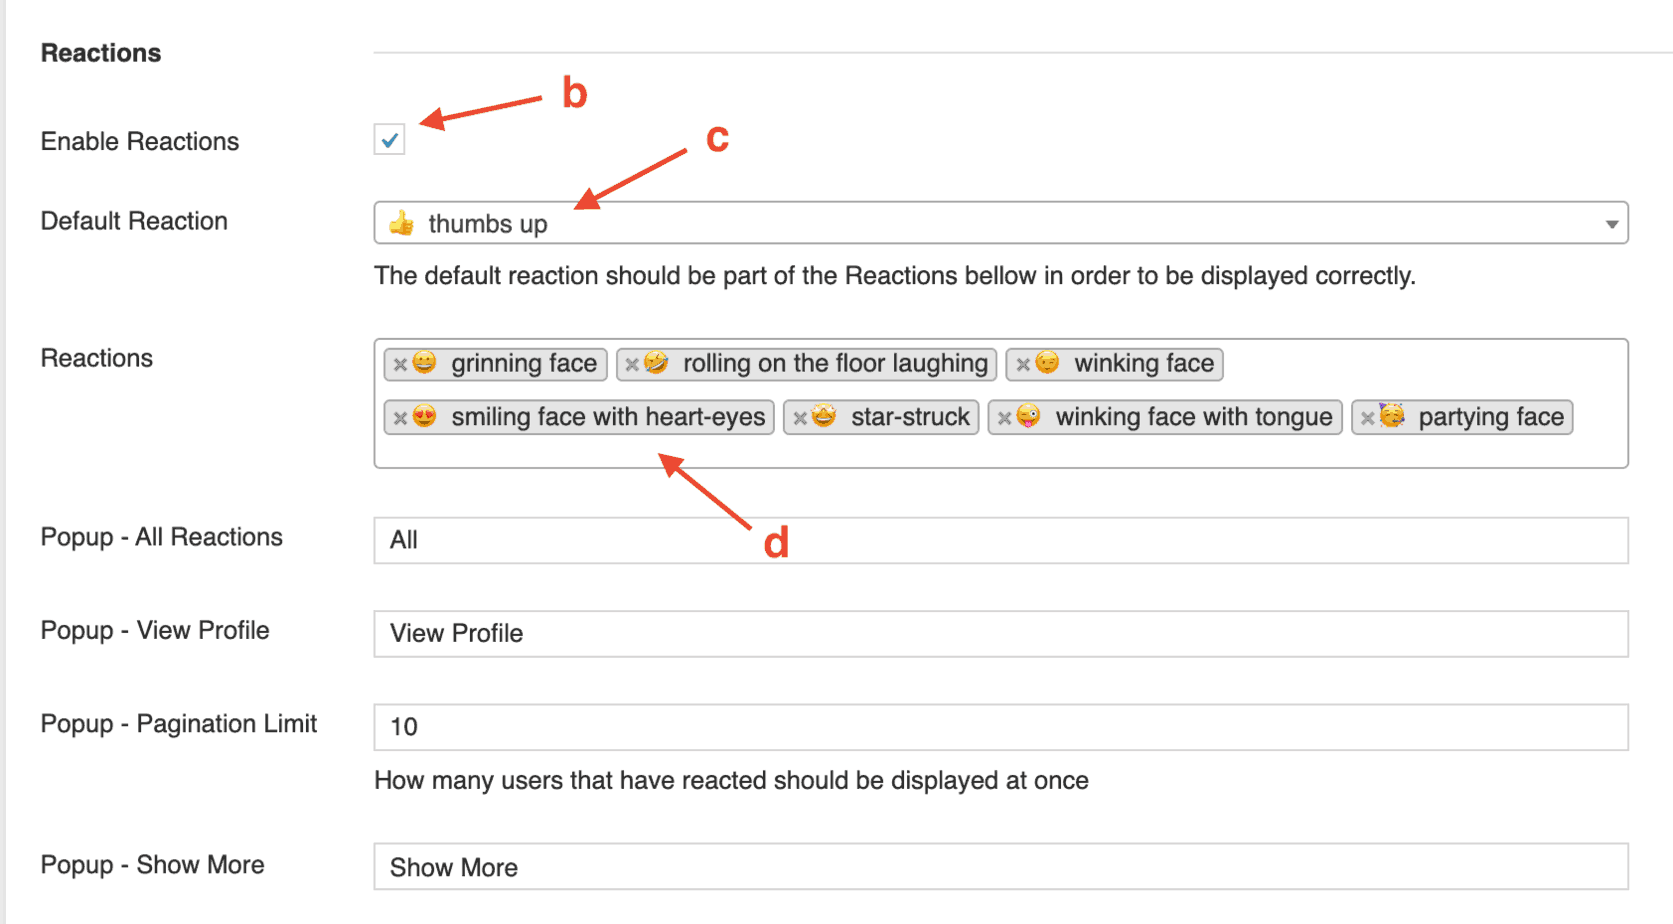The image size is (1673, 924).
Task: Remove winking face with tongue tag
Action: pyautogui.click(x=1004, y=418)
